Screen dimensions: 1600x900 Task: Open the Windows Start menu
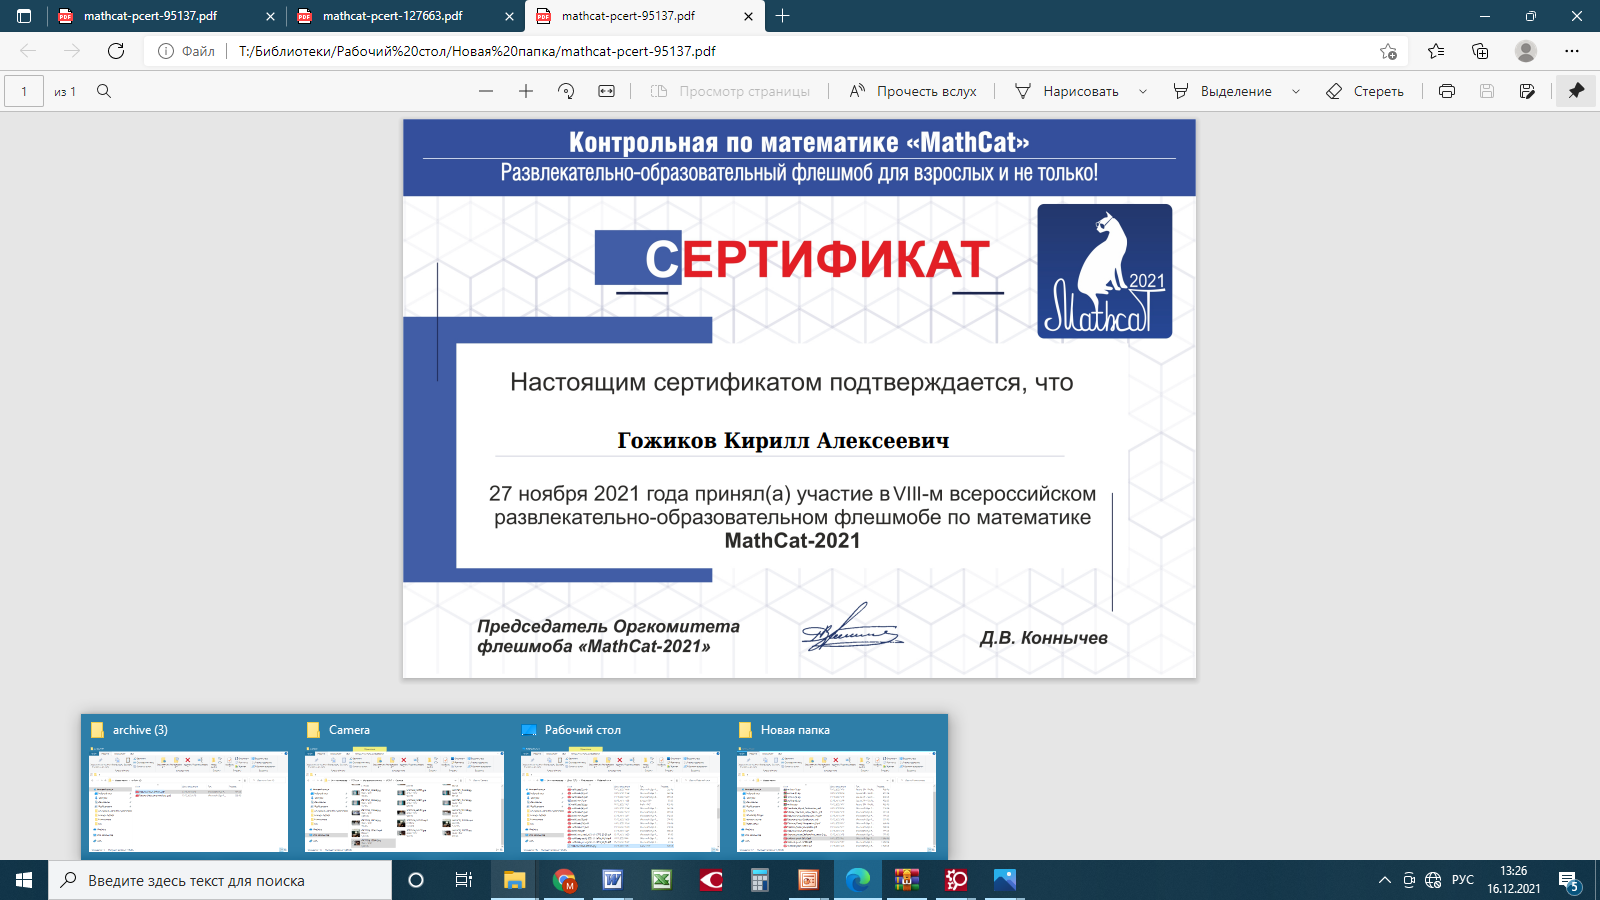click(x=24, y=880)
